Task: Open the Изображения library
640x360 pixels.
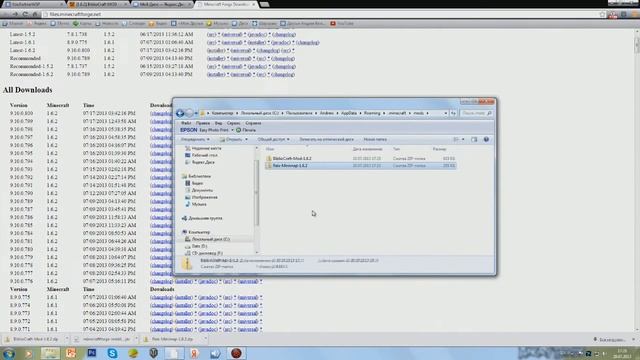Action: pyautogui.click(x=201, y=197)
